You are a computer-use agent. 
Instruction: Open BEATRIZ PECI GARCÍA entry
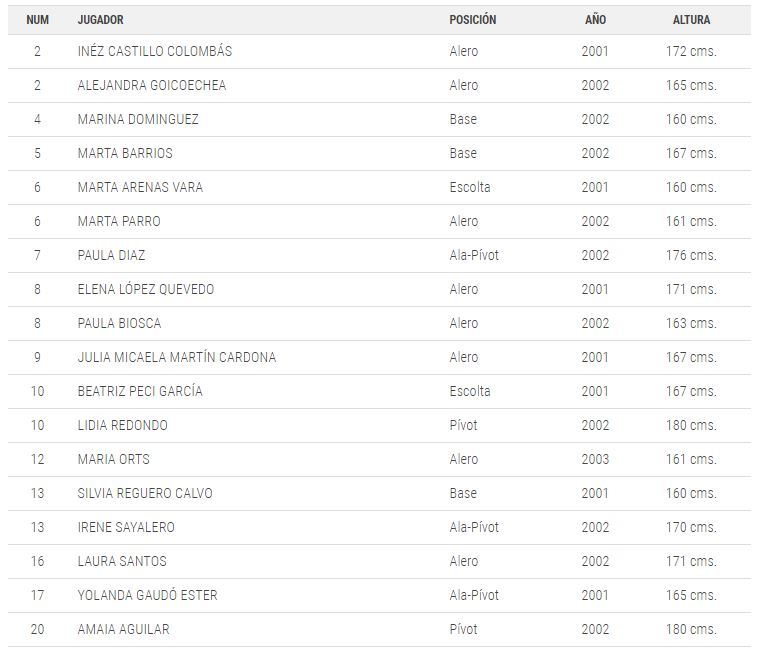pyautogui.click(x=140, y=391)
